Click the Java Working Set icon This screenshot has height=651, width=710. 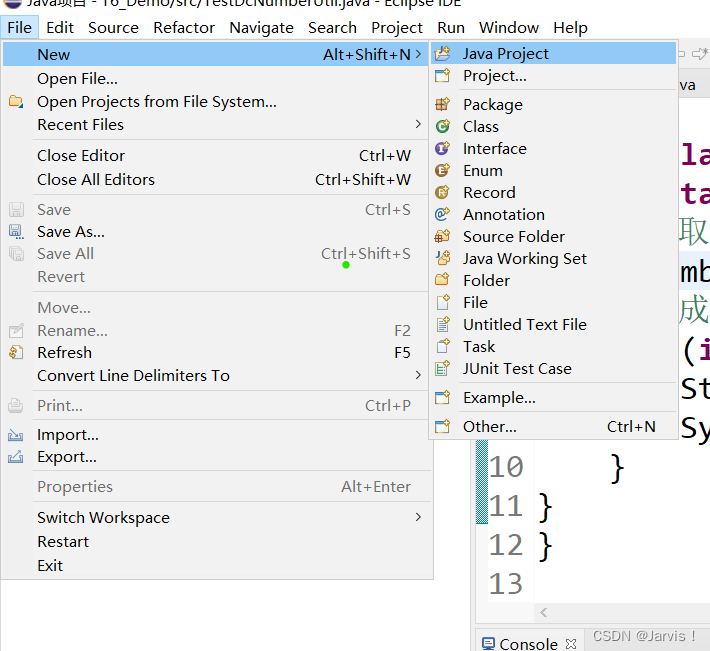pyautogui.click(x=442, y=258)
